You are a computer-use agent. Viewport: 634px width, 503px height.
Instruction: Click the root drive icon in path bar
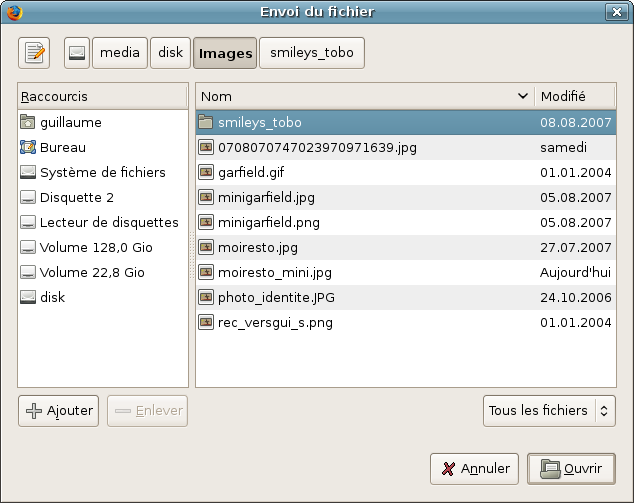click(77, 53)
